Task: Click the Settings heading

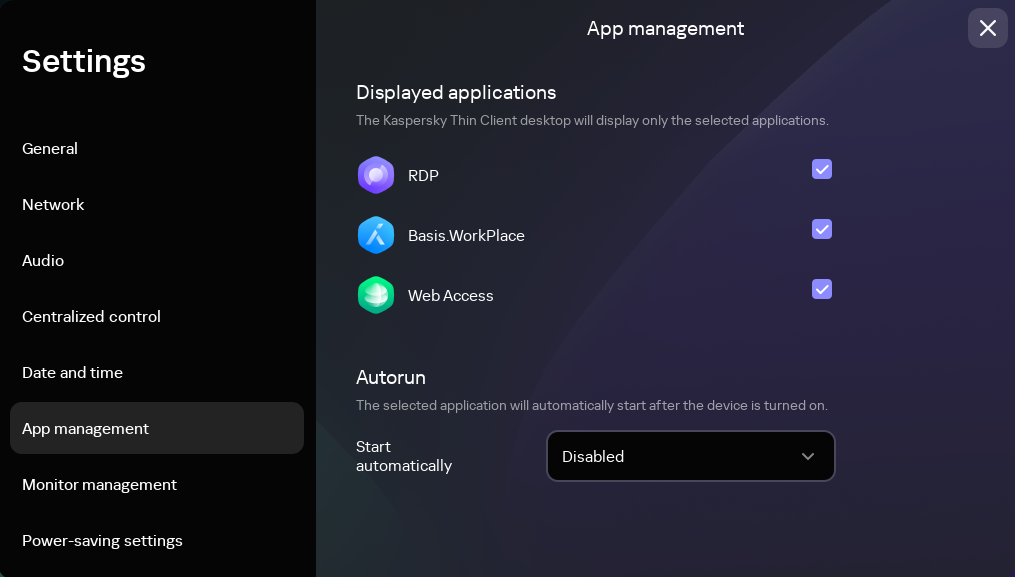Action: [83, 61]
